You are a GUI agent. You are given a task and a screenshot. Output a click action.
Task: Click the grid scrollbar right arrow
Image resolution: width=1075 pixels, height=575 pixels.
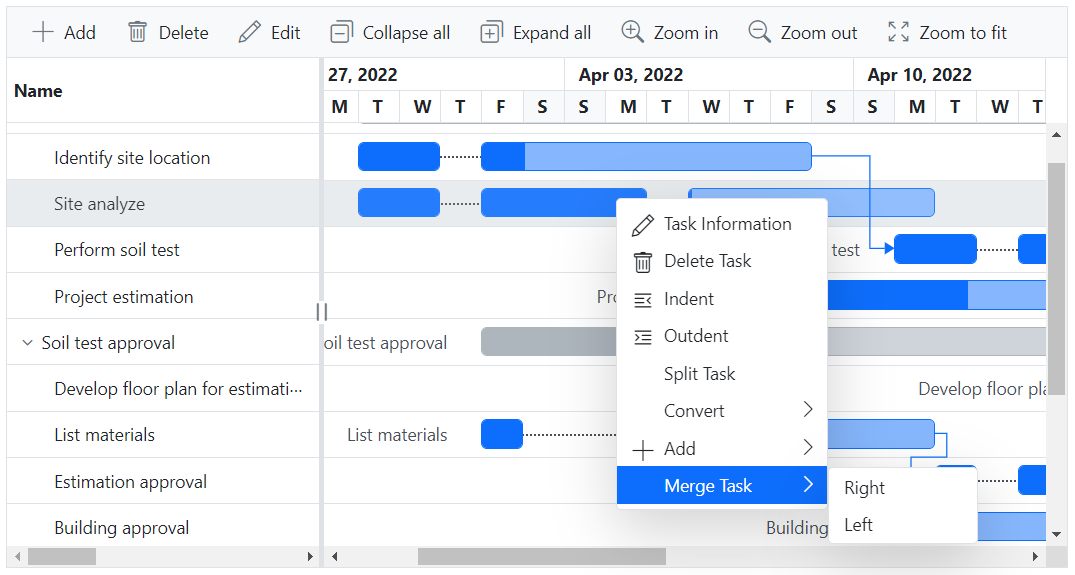click(x=310, y=556)
